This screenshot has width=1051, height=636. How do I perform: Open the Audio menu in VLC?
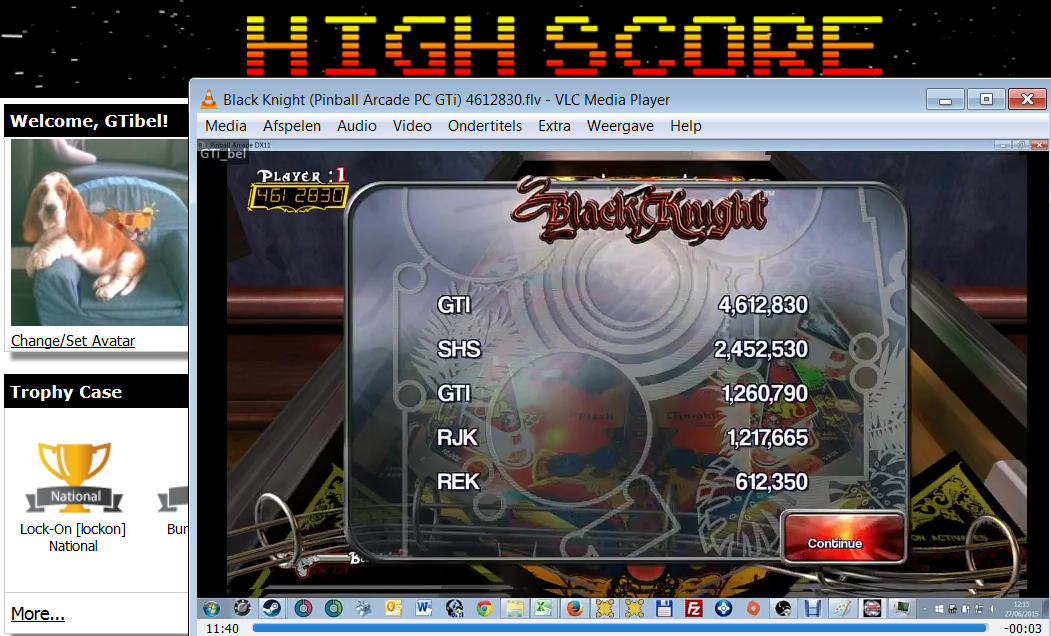[357, 126]
